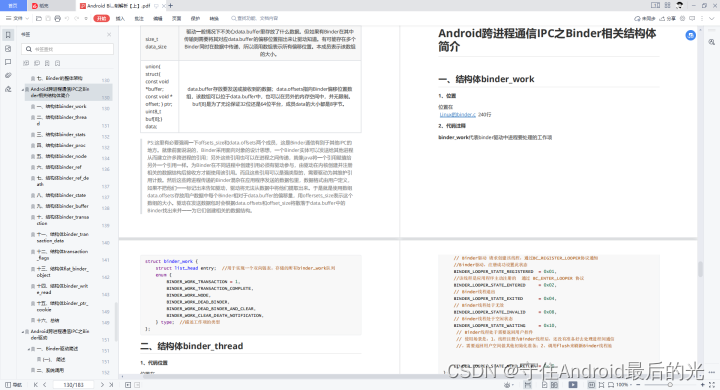Open the comments sidebar icon
This screenshot has height=390, width=720.
pos(8,62)
